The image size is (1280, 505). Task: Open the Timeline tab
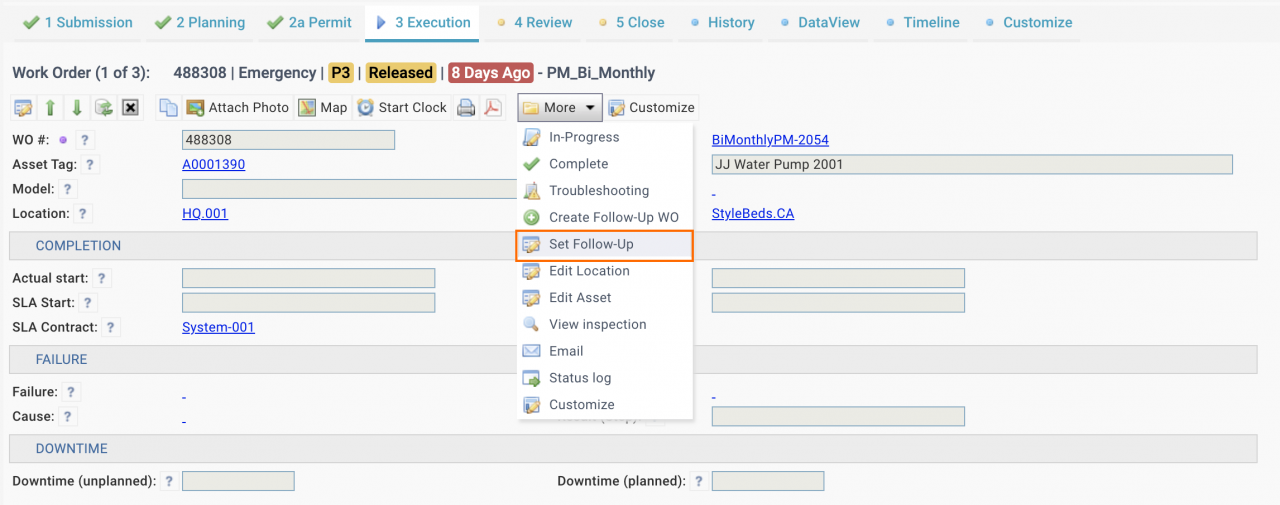[x=930, y=22]
